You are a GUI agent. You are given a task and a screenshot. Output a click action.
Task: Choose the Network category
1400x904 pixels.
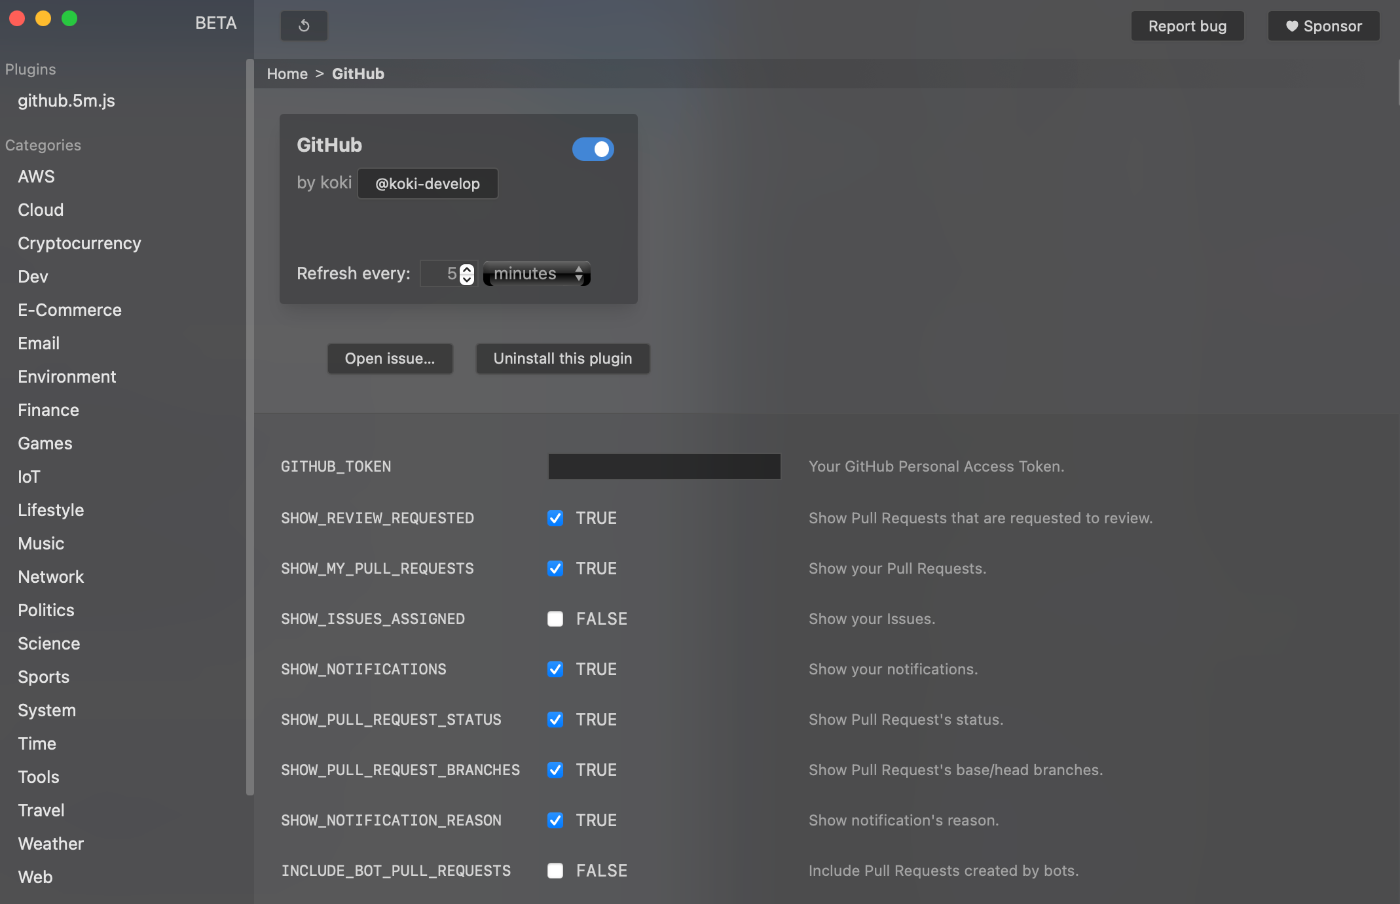pyautogui.click(x=51, y=577)
